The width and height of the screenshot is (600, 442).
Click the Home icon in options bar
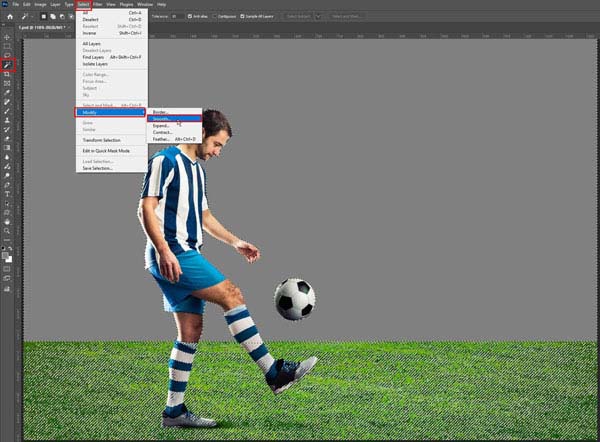(10, 16)
